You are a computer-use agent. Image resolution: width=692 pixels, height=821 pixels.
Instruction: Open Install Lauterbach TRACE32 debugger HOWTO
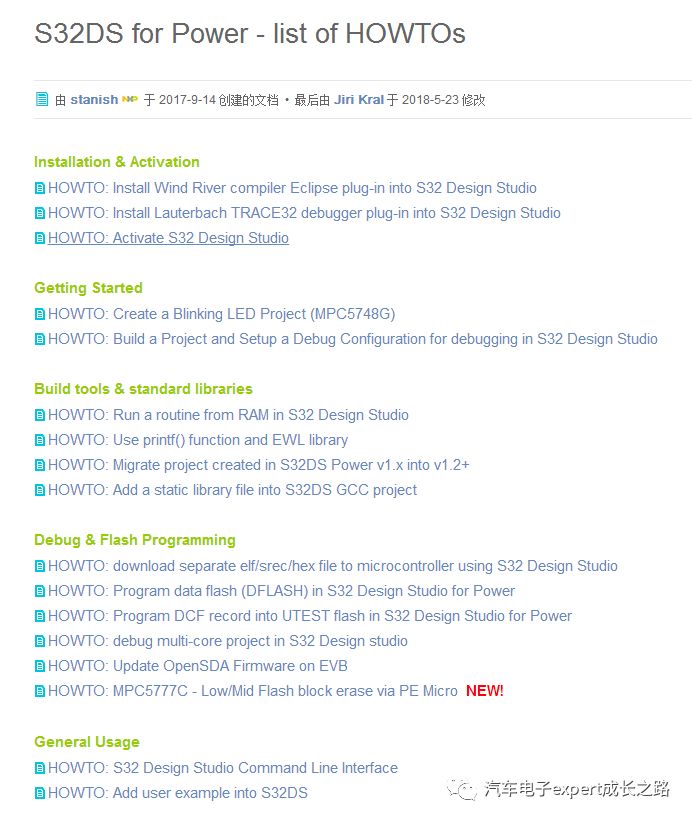304,213
